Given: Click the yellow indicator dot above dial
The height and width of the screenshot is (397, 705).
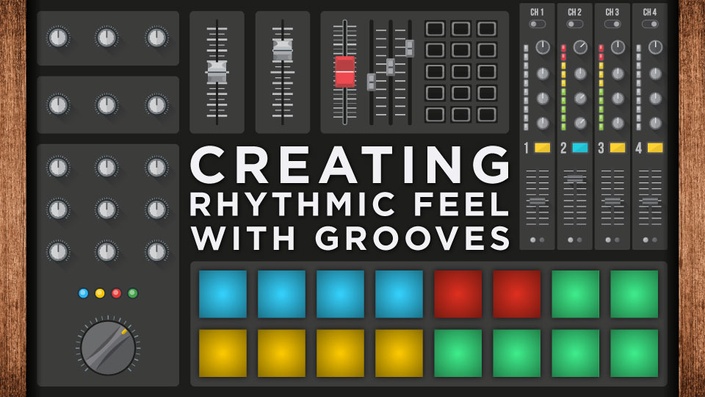Looking at the screenshot, I should (x=100, y=294).
